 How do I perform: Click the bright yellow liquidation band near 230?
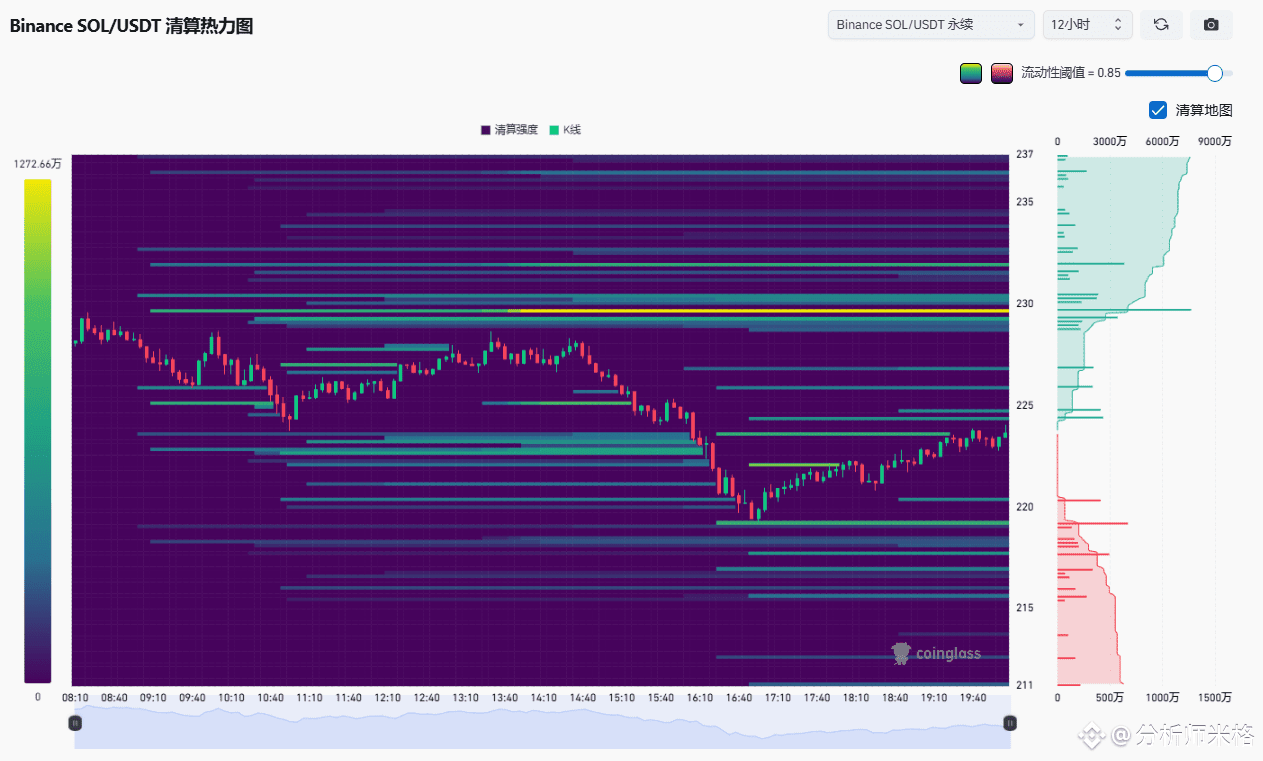tap(765, 311)
